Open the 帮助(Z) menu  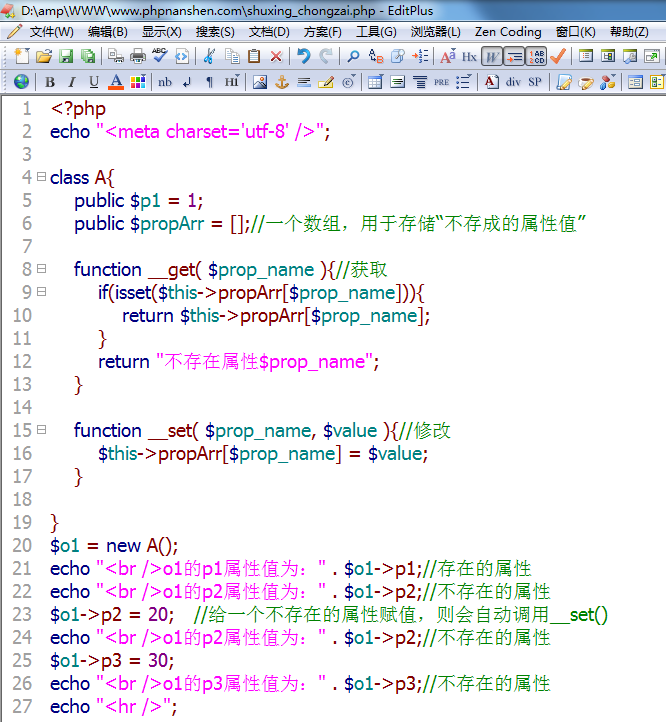coord(629,32)
